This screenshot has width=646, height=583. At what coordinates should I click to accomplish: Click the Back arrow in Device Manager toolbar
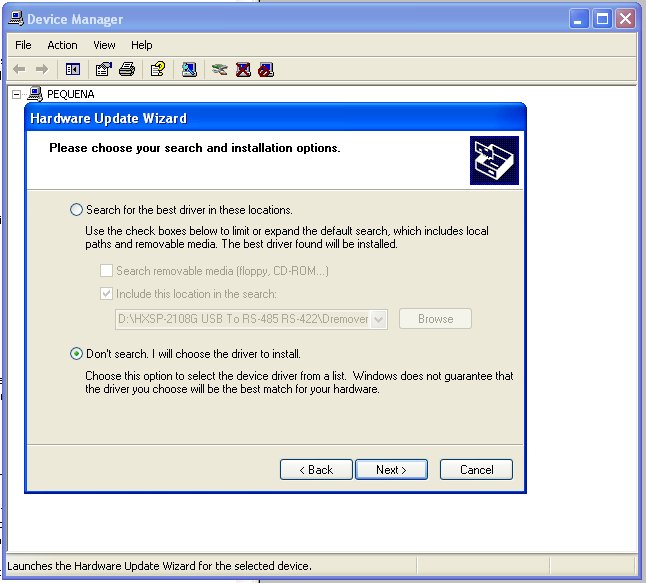click(19, 69)
